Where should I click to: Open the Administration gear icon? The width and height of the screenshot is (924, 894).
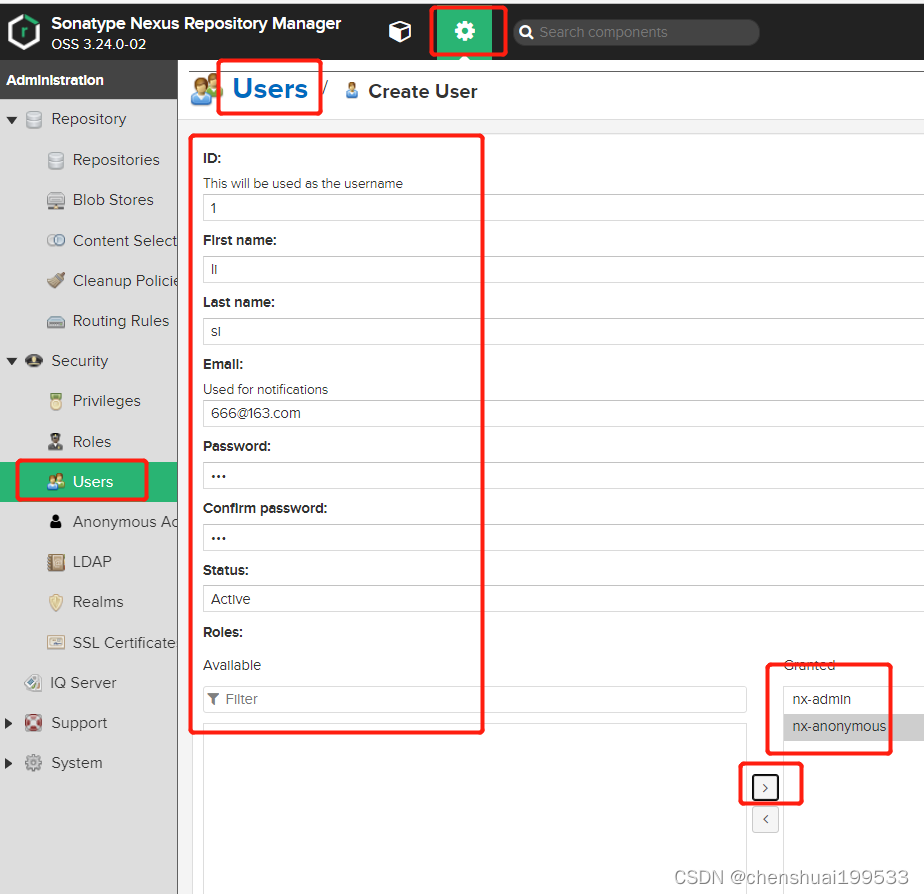tap(465, 31)
